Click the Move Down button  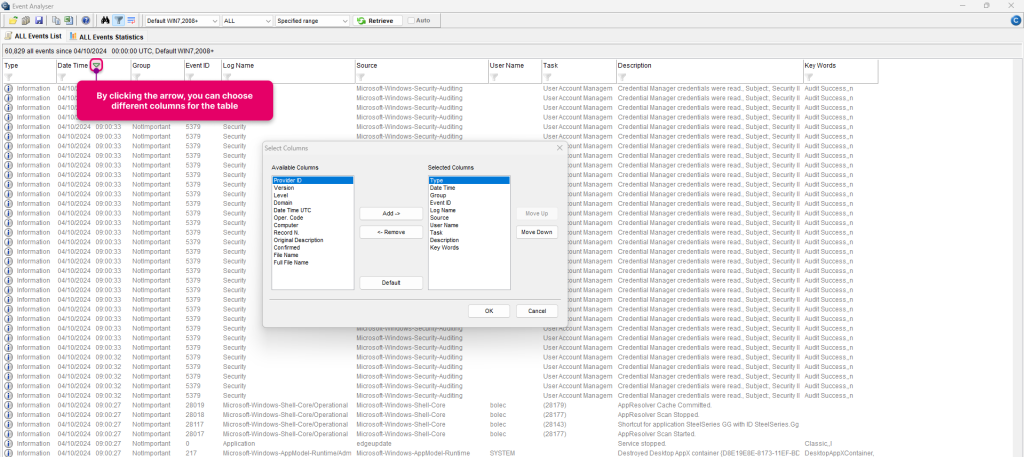pos(537,232)
